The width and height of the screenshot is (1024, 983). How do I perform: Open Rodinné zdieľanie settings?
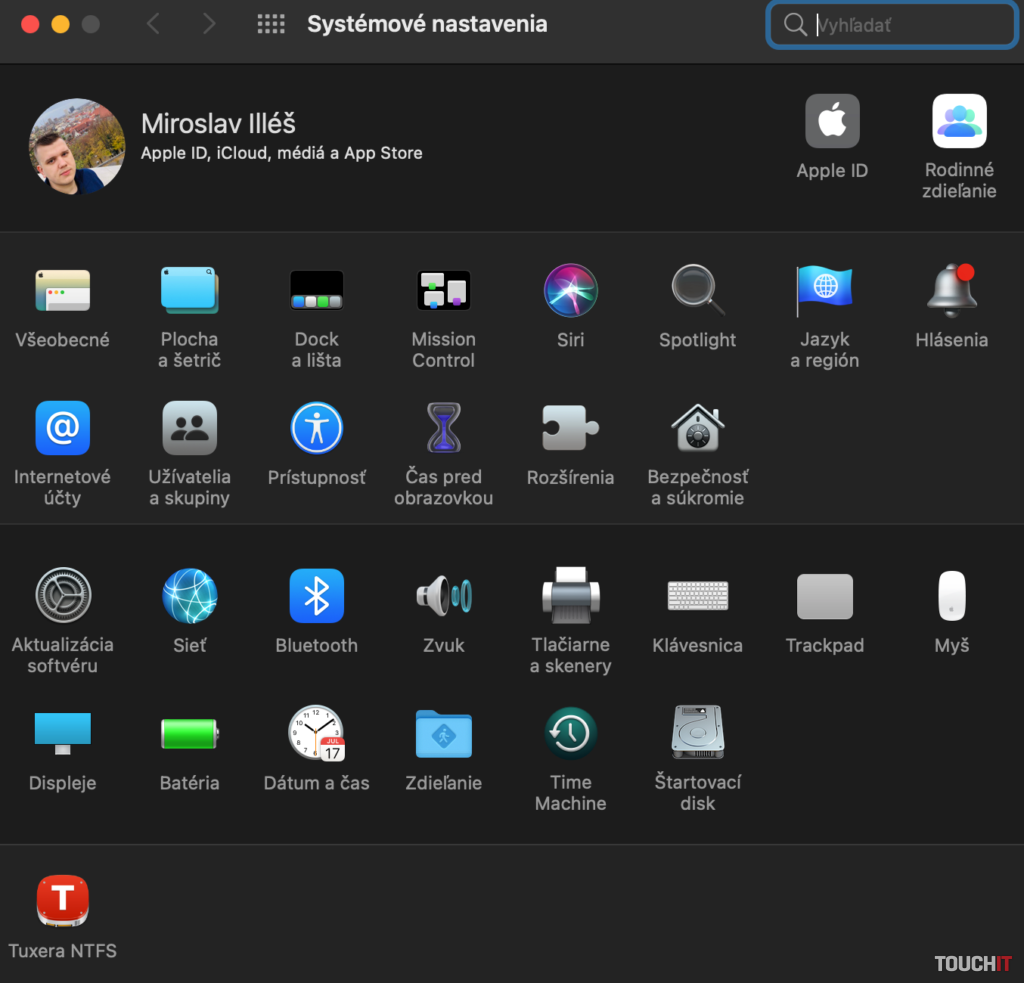pyautogui.click(x=958, y=120)
